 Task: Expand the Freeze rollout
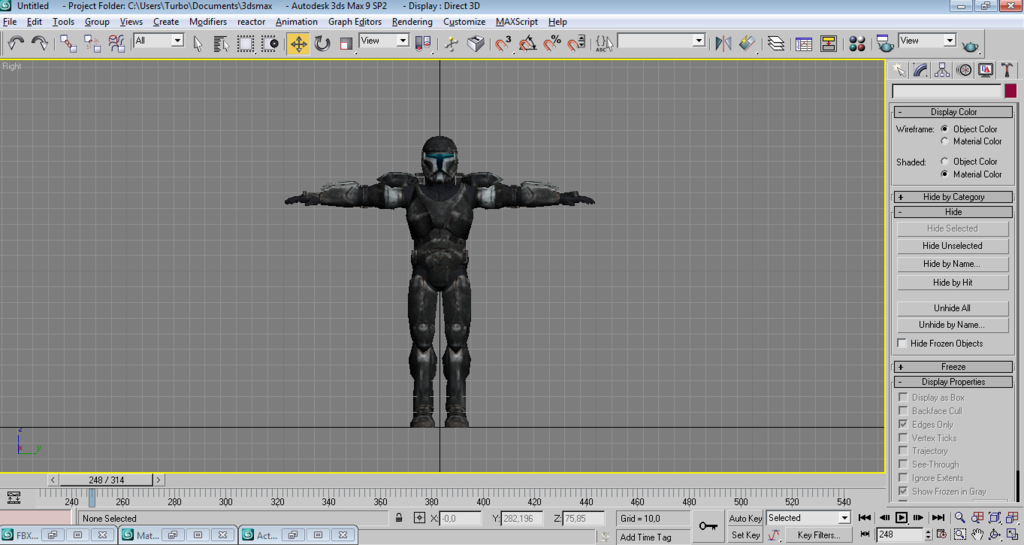pyautogui.click(x=953, y=367)
